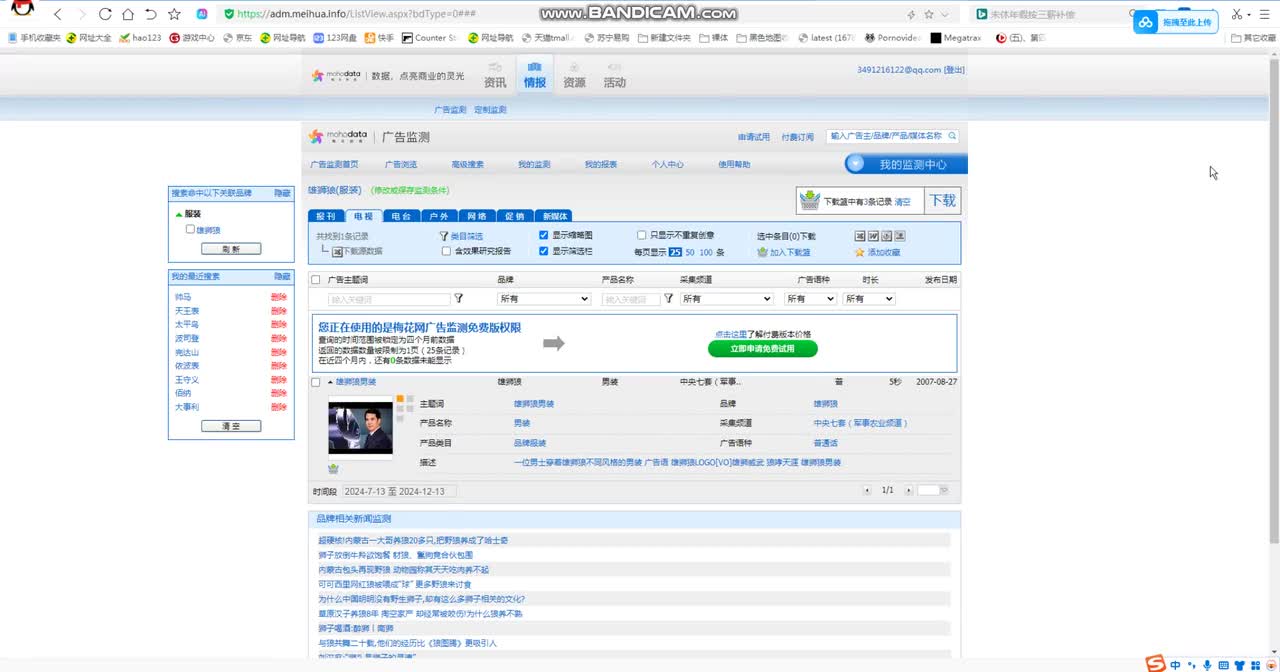Click the 时间段 date range field
The width and height of the screenshot is (1280, 672).
tap(400, 491)
